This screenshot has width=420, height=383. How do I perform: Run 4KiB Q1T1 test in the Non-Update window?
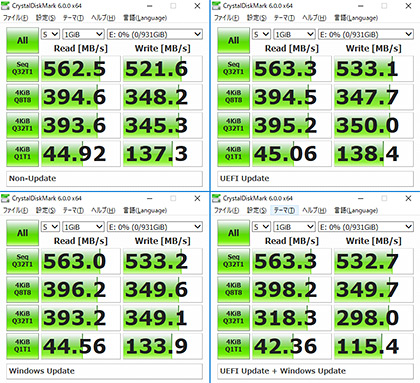coord(22,154)
